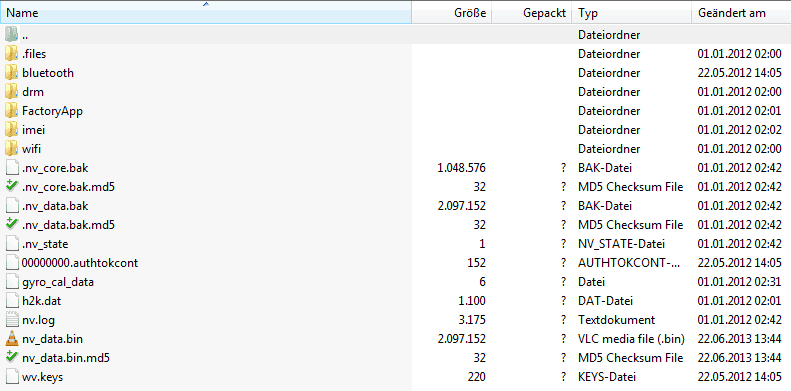Click the .nv_core.bak file icon
791x391 pixels.
(11, 168)
